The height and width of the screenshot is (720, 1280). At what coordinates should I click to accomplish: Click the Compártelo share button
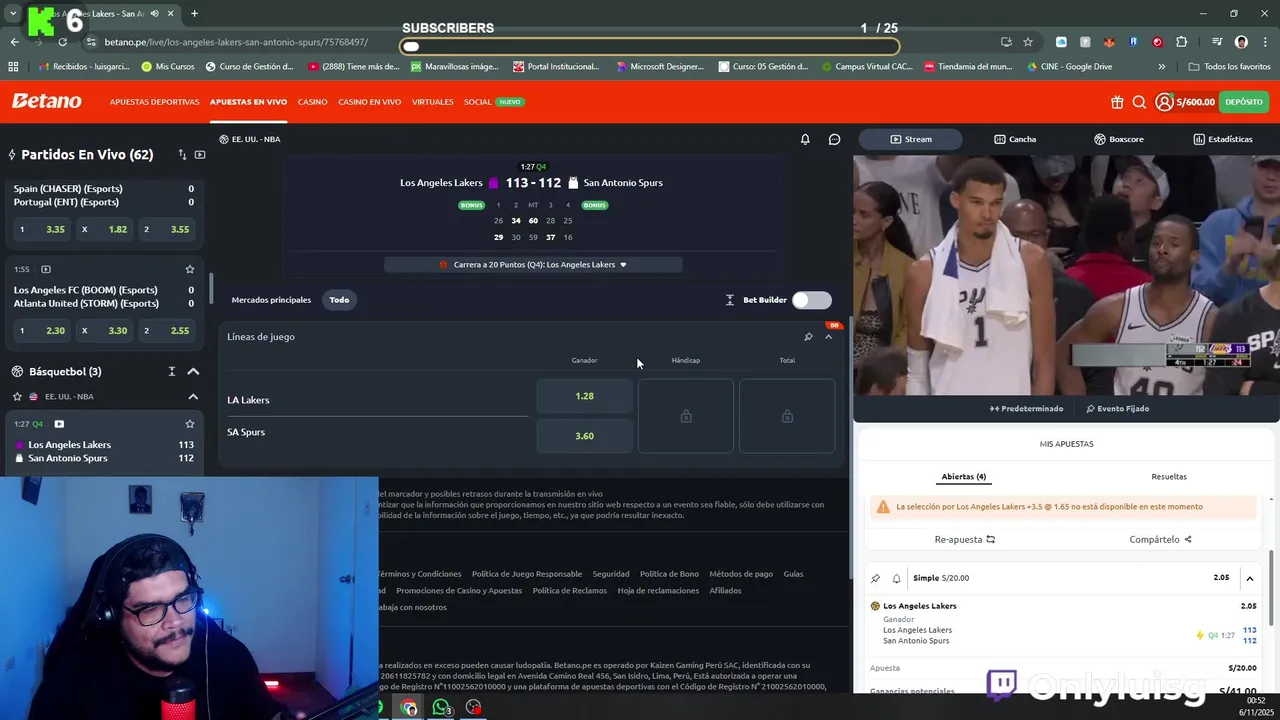tap(1160, 540)
